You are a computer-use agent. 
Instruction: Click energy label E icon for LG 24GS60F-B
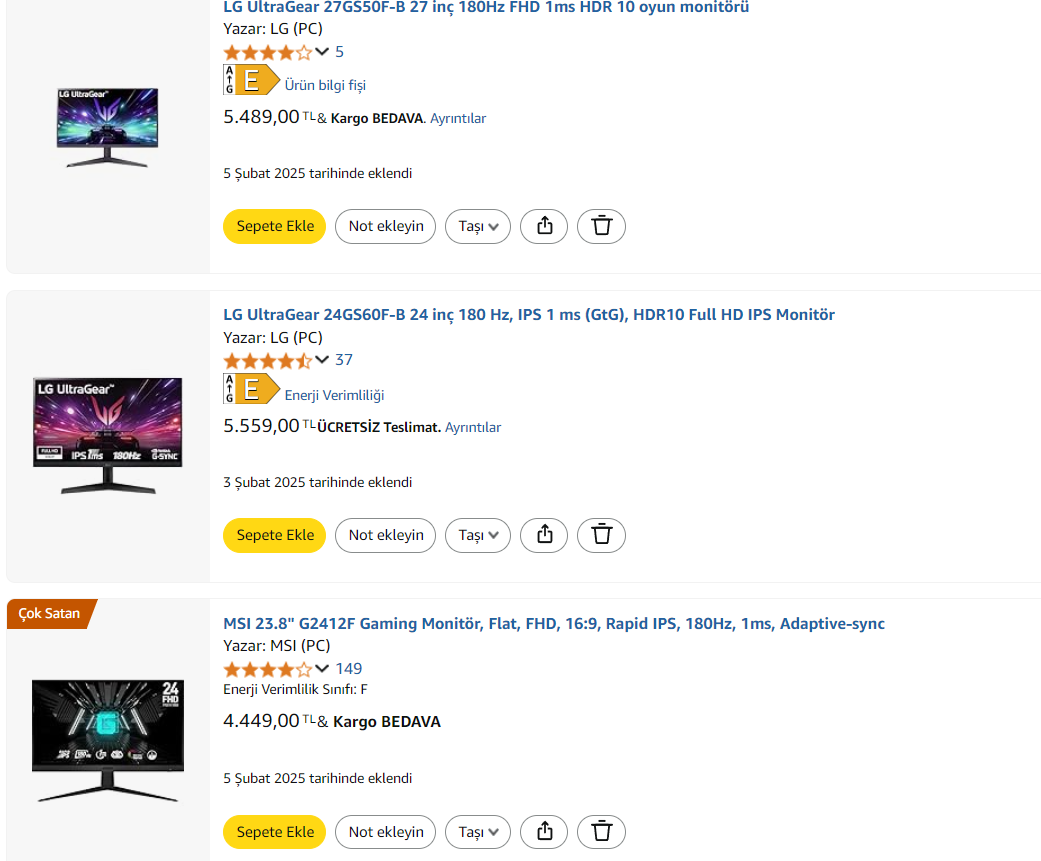250,389
